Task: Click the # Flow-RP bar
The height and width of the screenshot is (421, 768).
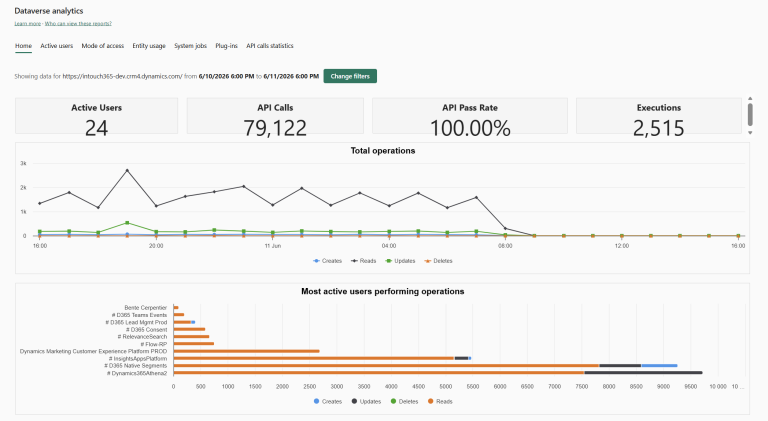Action: pos(193,344)
